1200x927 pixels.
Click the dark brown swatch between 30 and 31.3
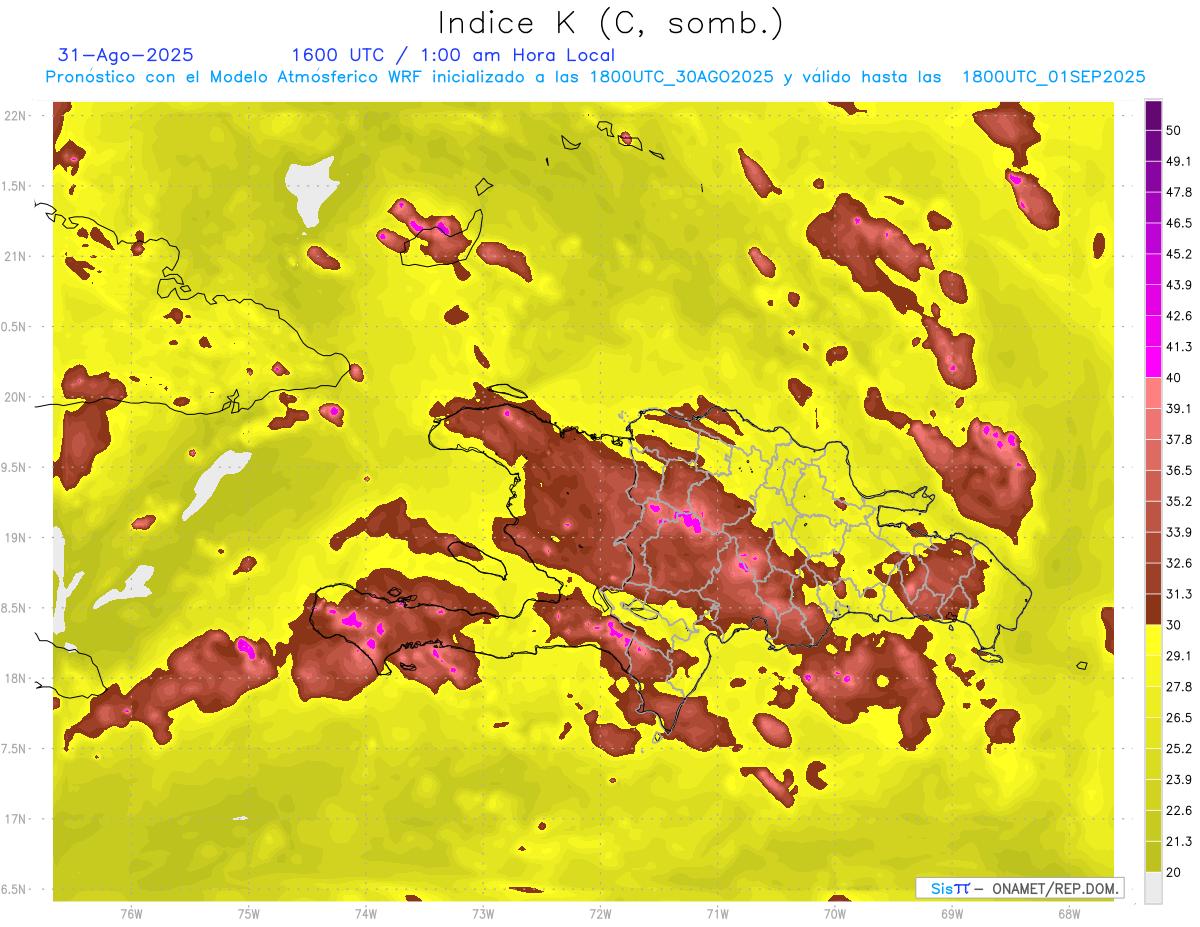pyautogui.click(x=1153, y=609)
